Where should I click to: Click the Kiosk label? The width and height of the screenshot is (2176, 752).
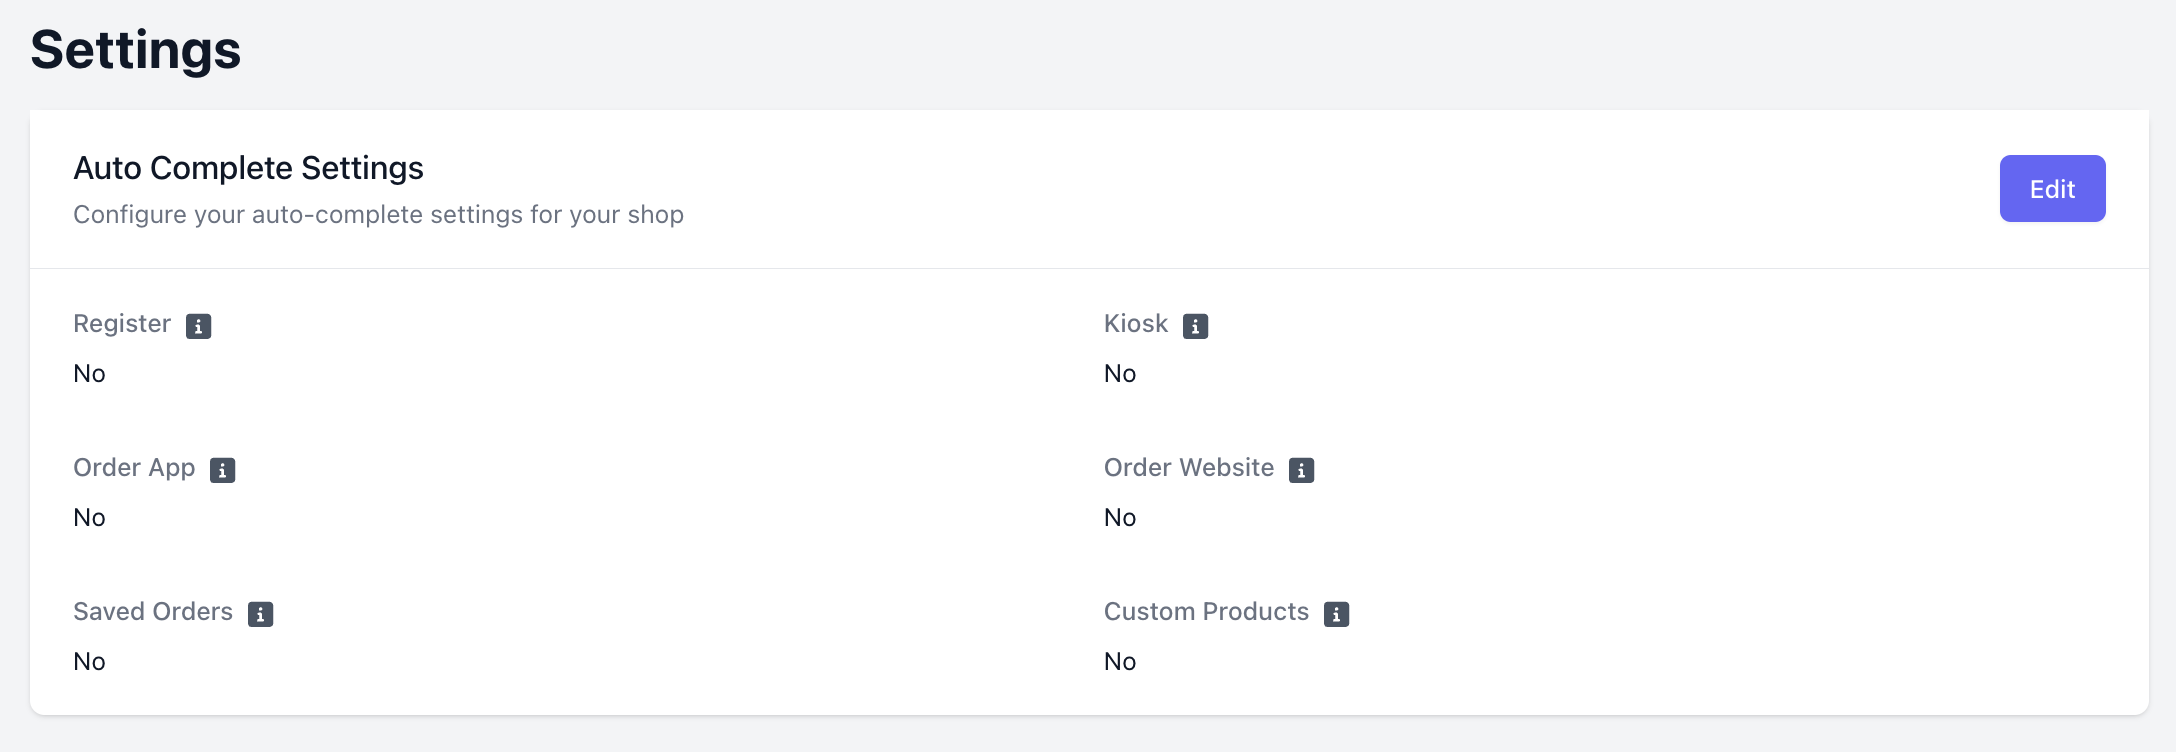[x=1136, y=324]
